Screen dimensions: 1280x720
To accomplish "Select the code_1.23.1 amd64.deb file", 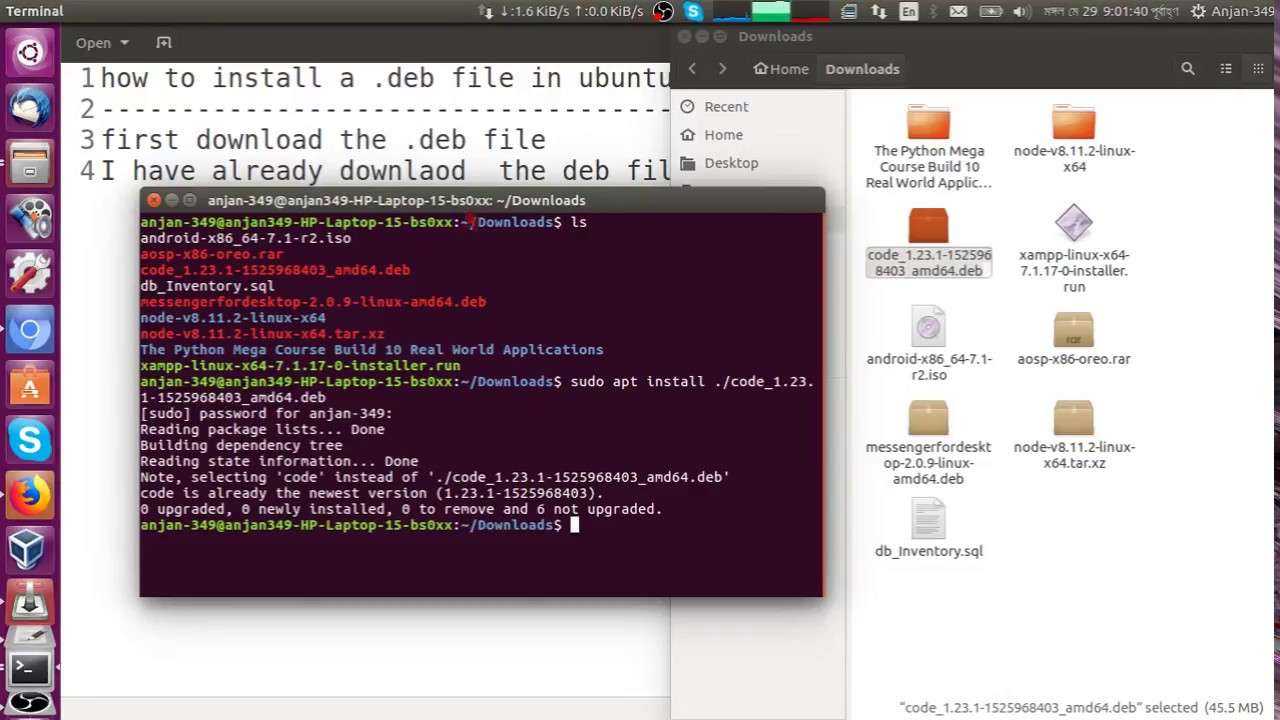I will [928, 243].
